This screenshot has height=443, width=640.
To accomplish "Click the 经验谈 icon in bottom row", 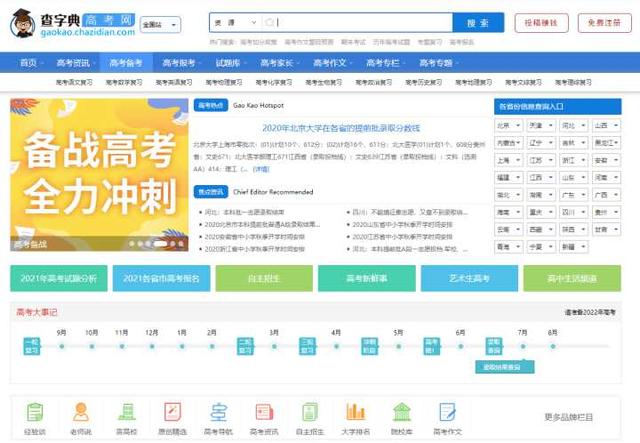I will 36,415.
